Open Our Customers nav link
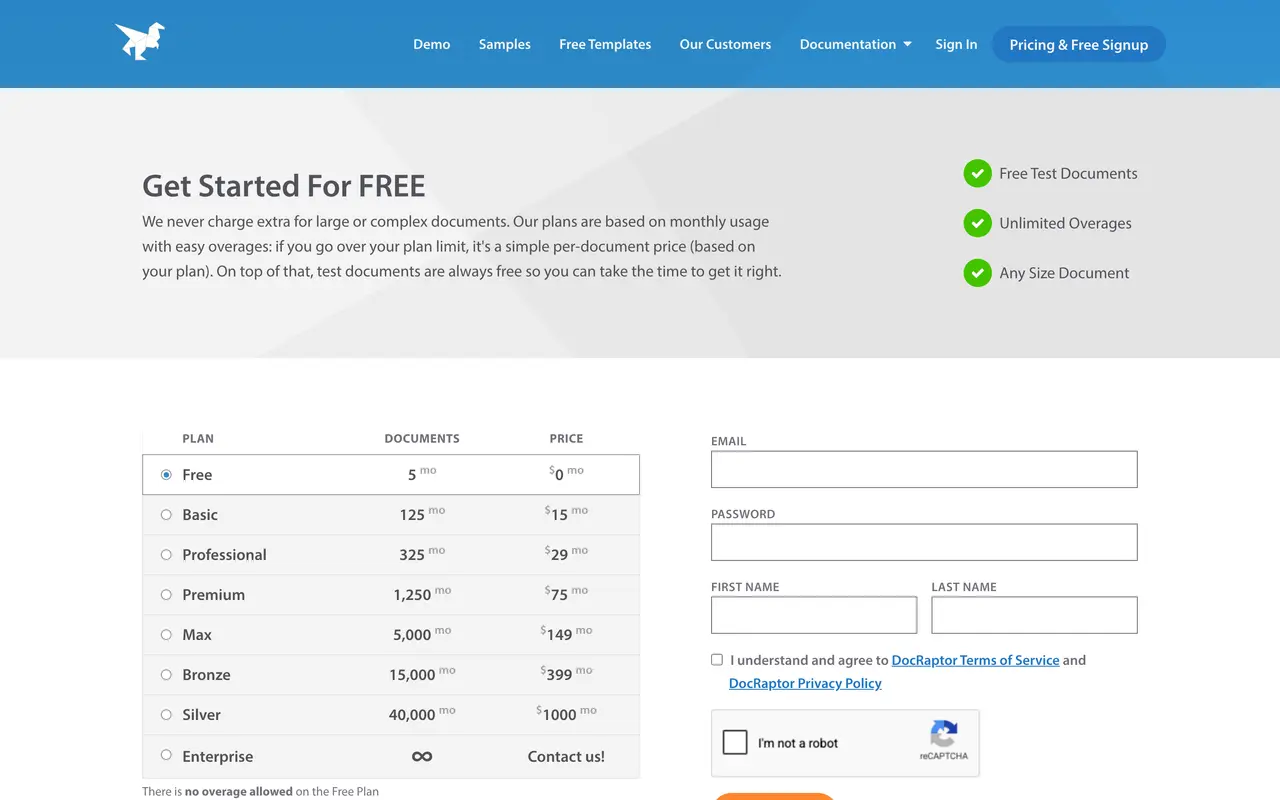 (725, 44)
